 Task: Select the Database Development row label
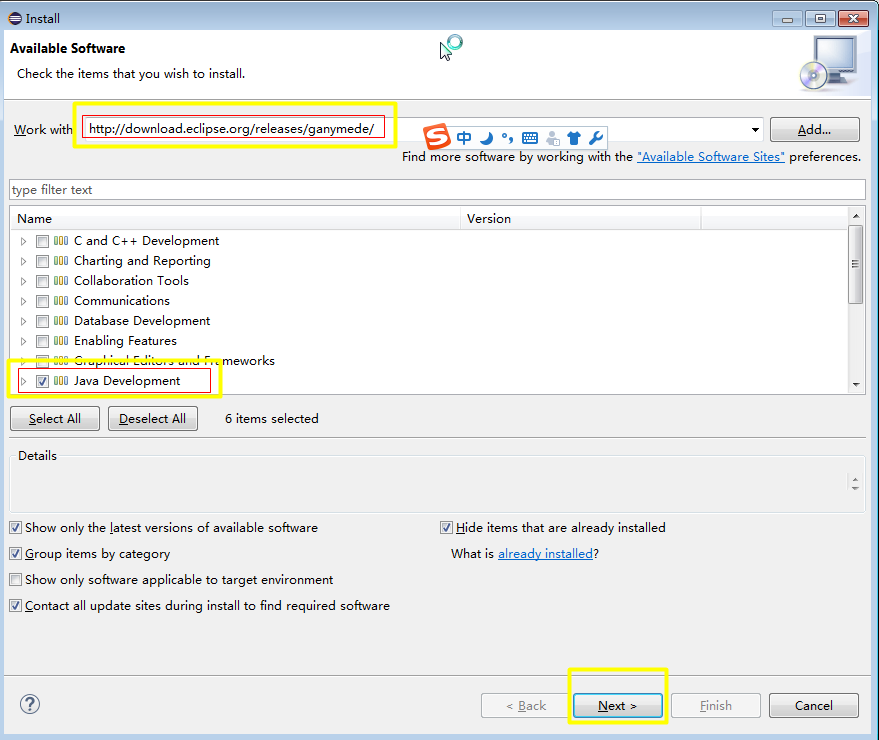[x=142, y=321]
